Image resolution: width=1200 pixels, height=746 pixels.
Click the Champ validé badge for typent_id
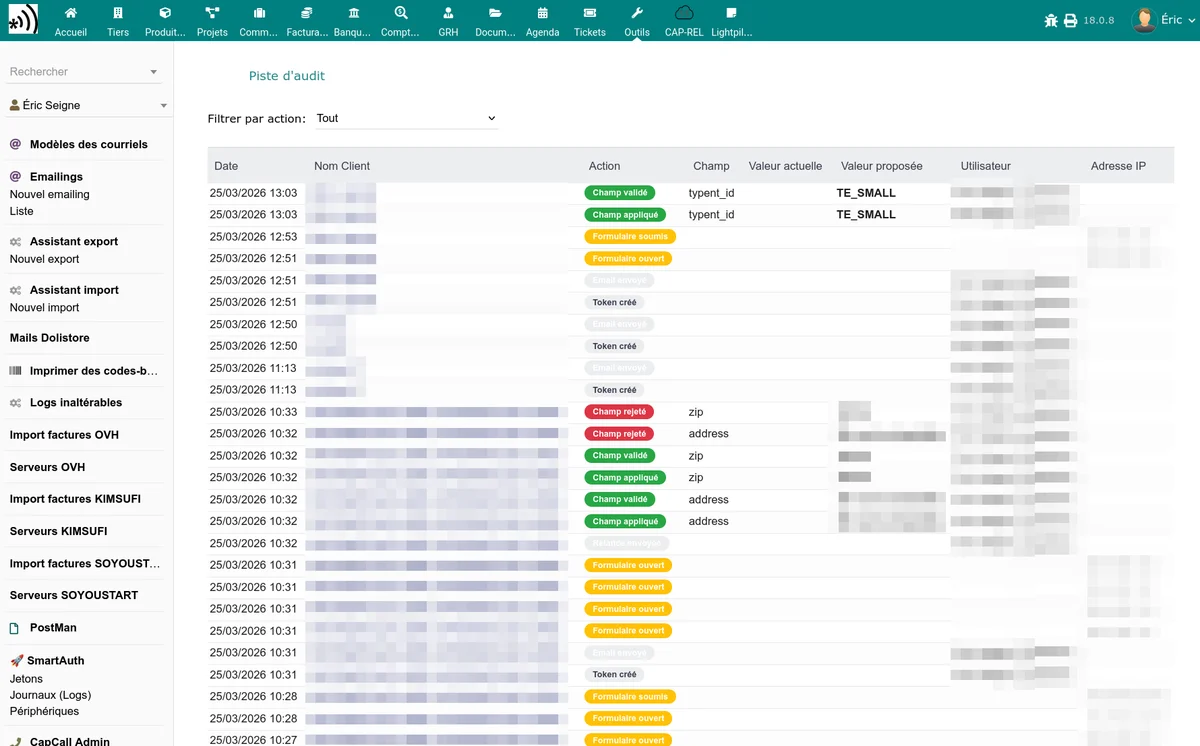click(x=619, y=193)
